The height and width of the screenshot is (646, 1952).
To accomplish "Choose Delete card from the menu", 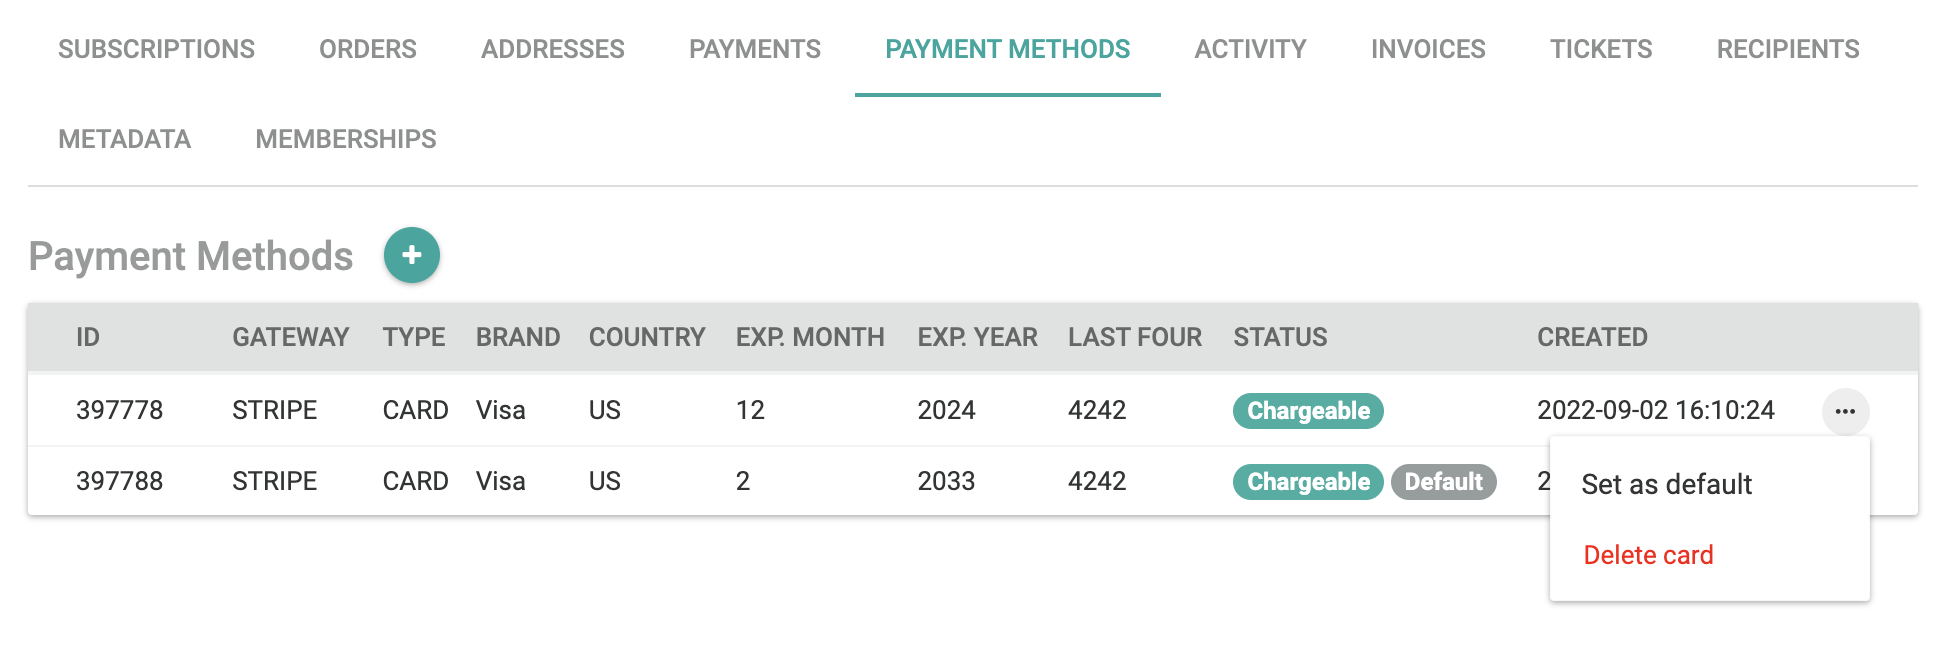I will (1648, 555).
